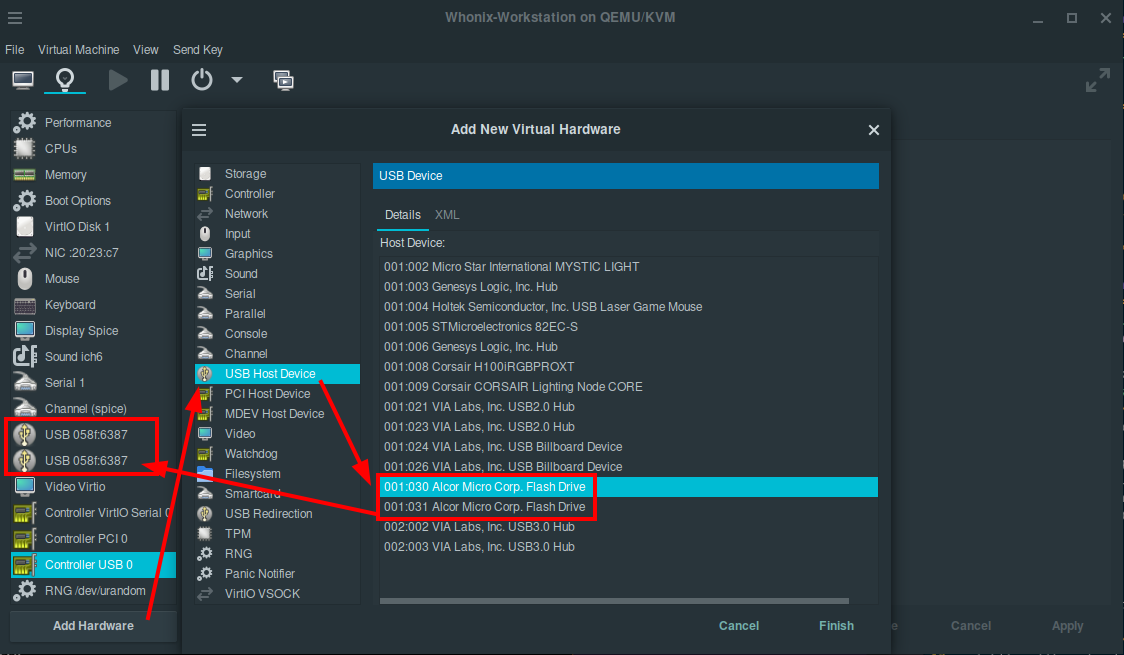Select Controller PCI 0 in the sidebar
This screenshot has width=1124, height=655.
click(93, 538)
